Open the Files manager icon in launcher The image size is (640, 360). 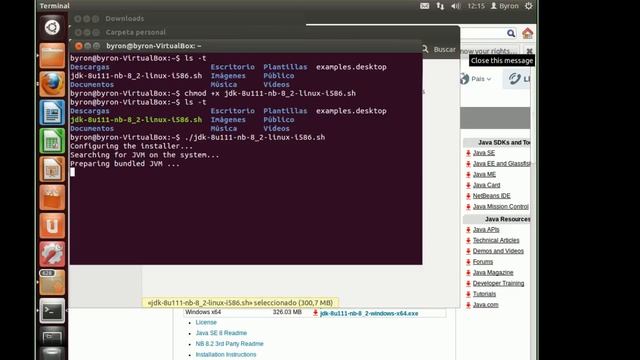(52, 56)
